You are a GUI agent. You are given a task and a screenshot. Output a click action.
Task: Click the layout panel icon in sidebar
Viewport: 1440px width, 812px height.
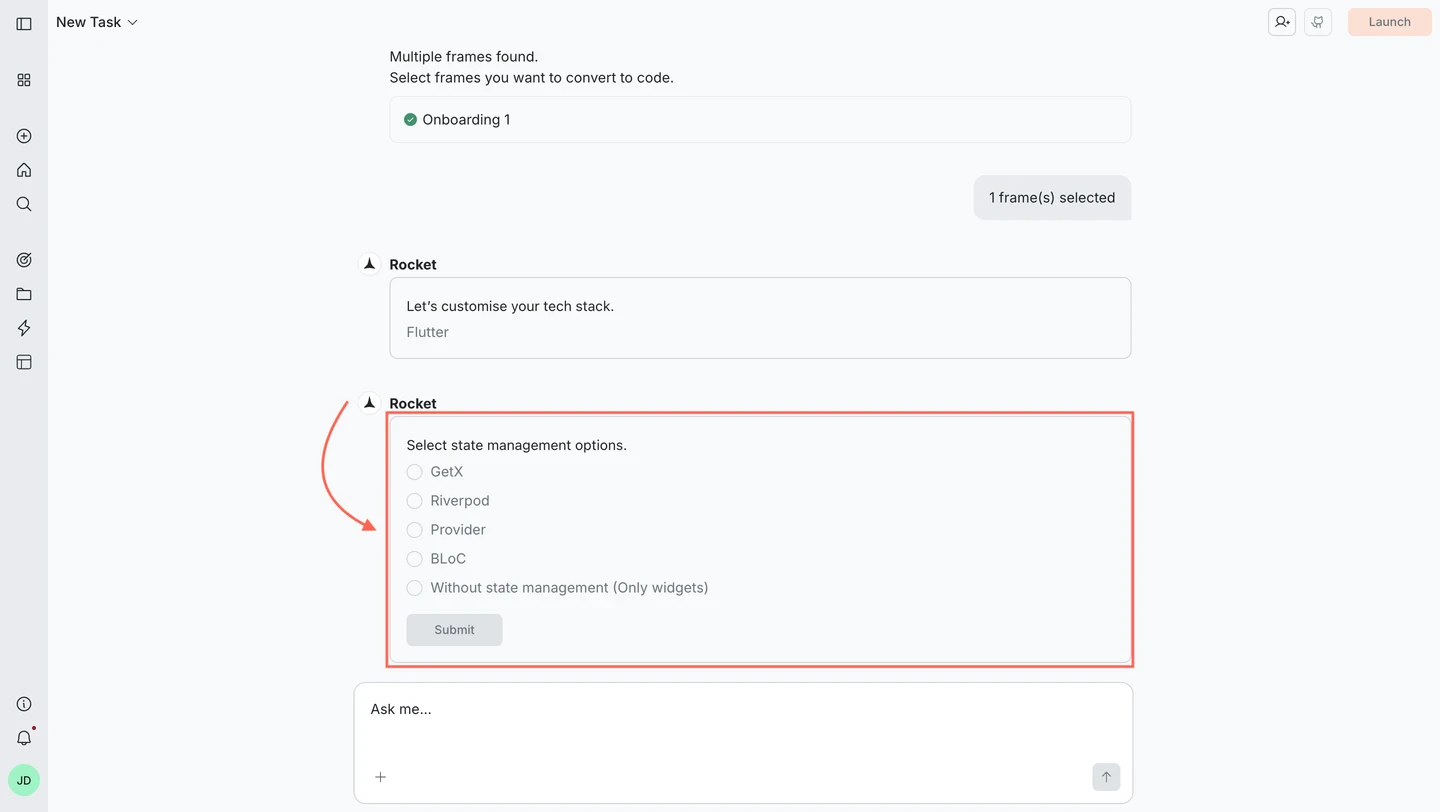click(24, 362)
